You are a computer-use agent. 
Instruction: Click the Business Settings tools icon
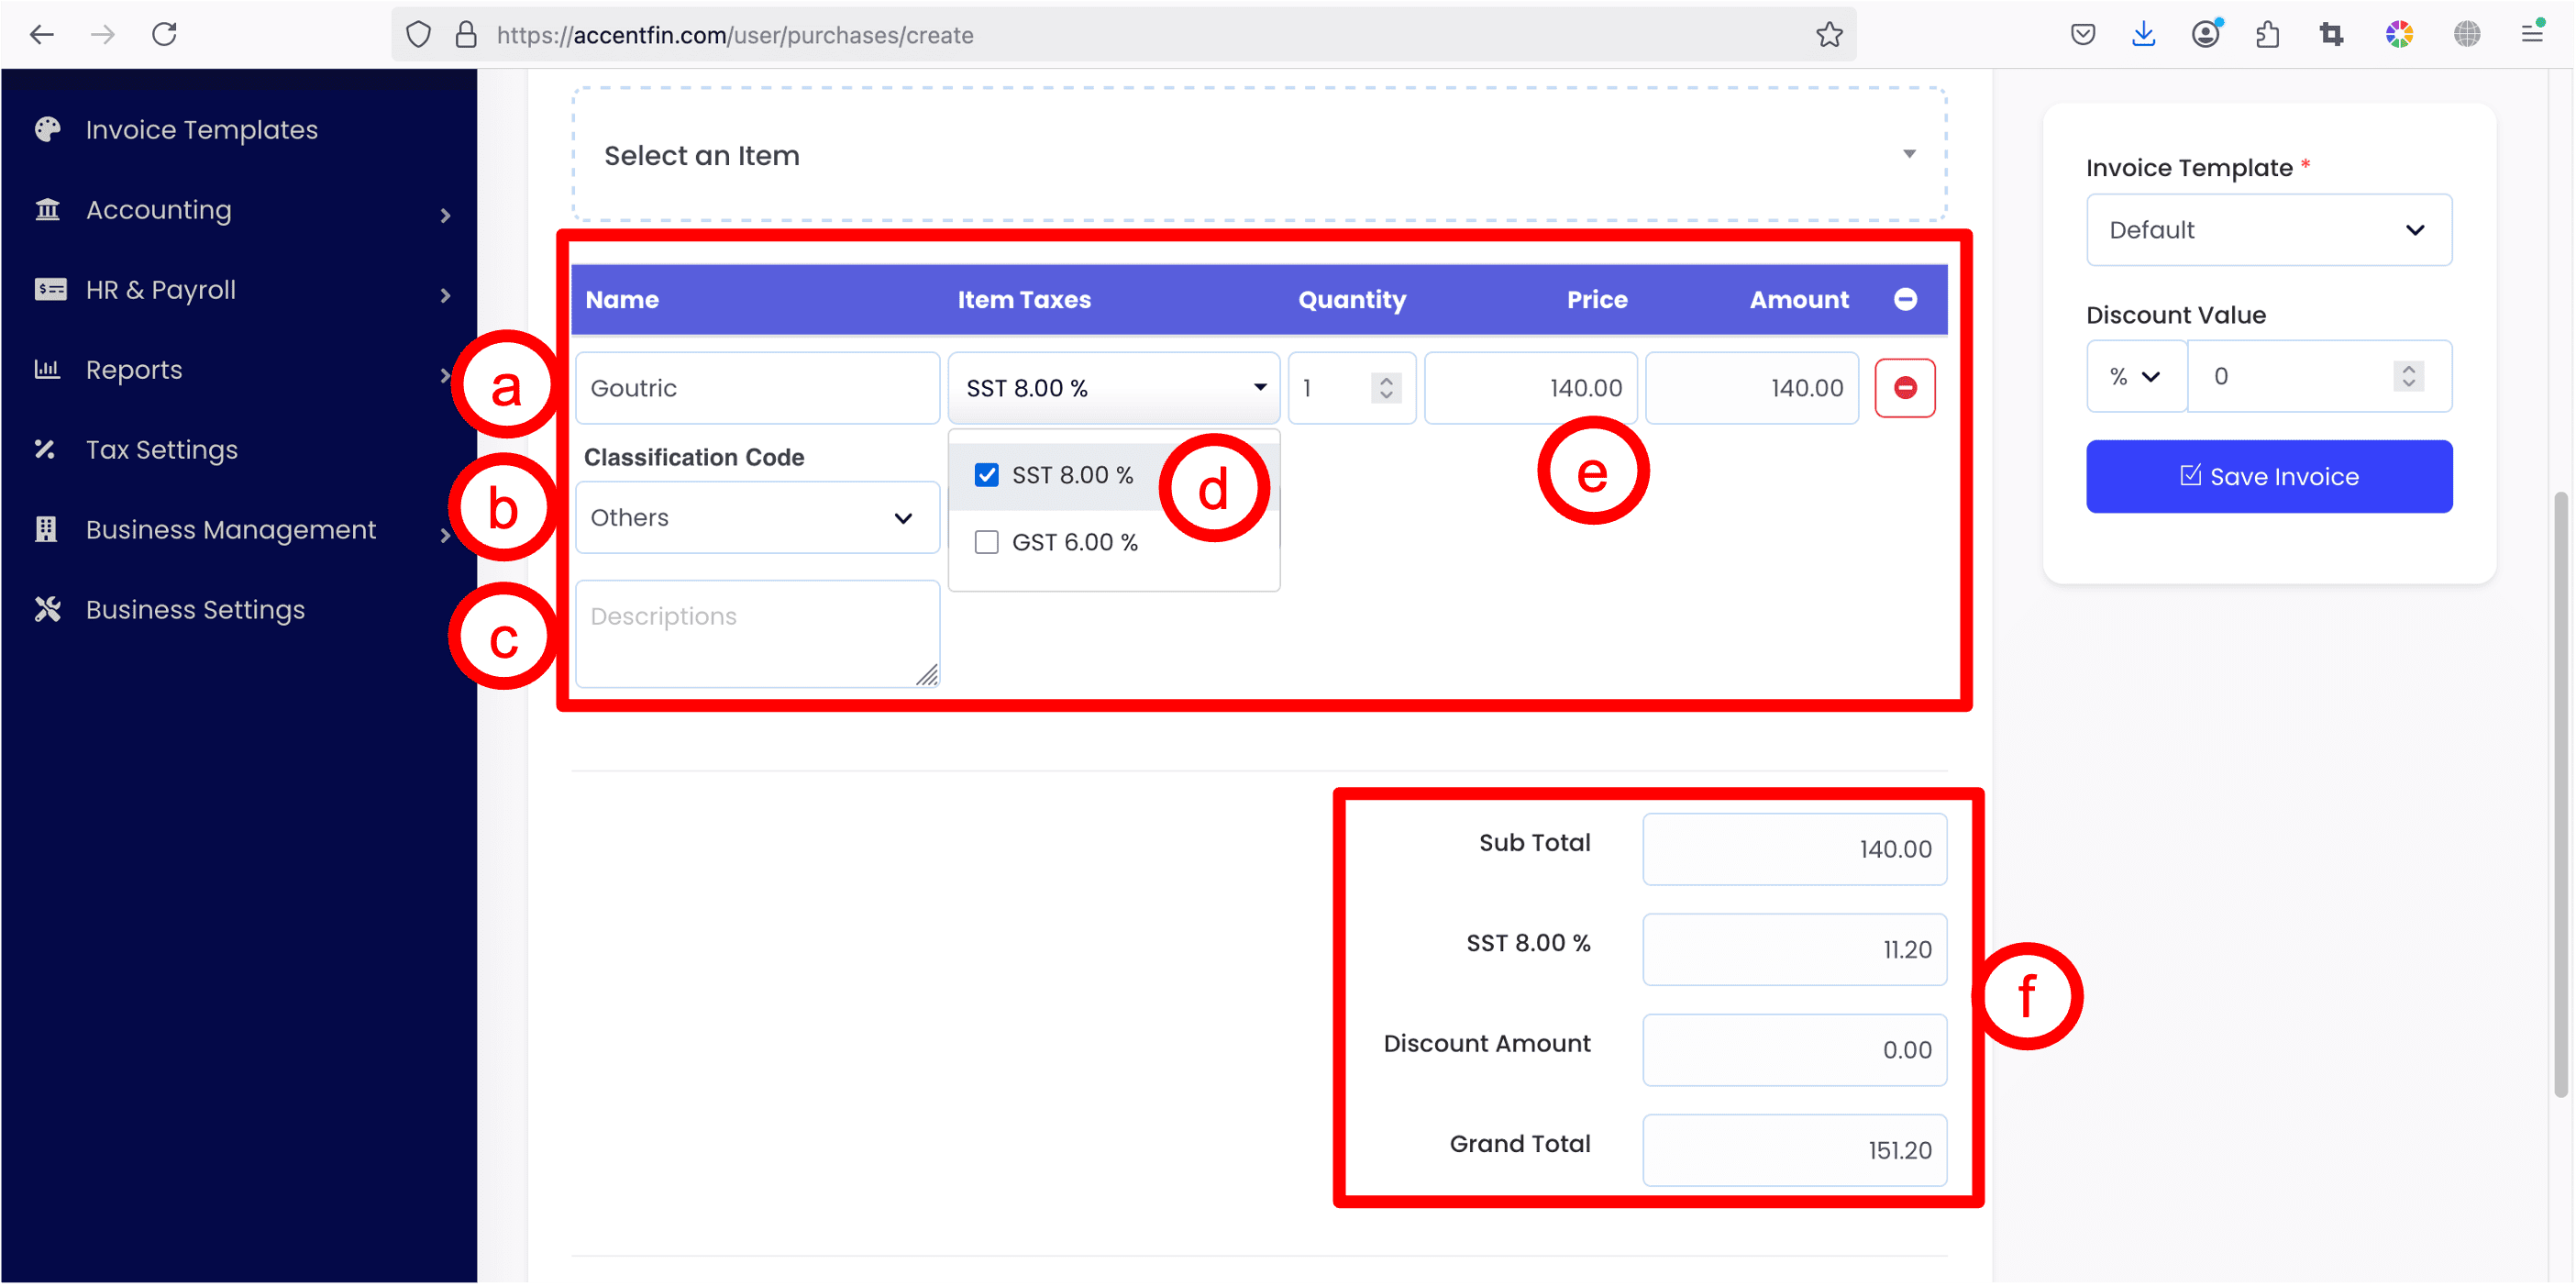coord(47,610)
